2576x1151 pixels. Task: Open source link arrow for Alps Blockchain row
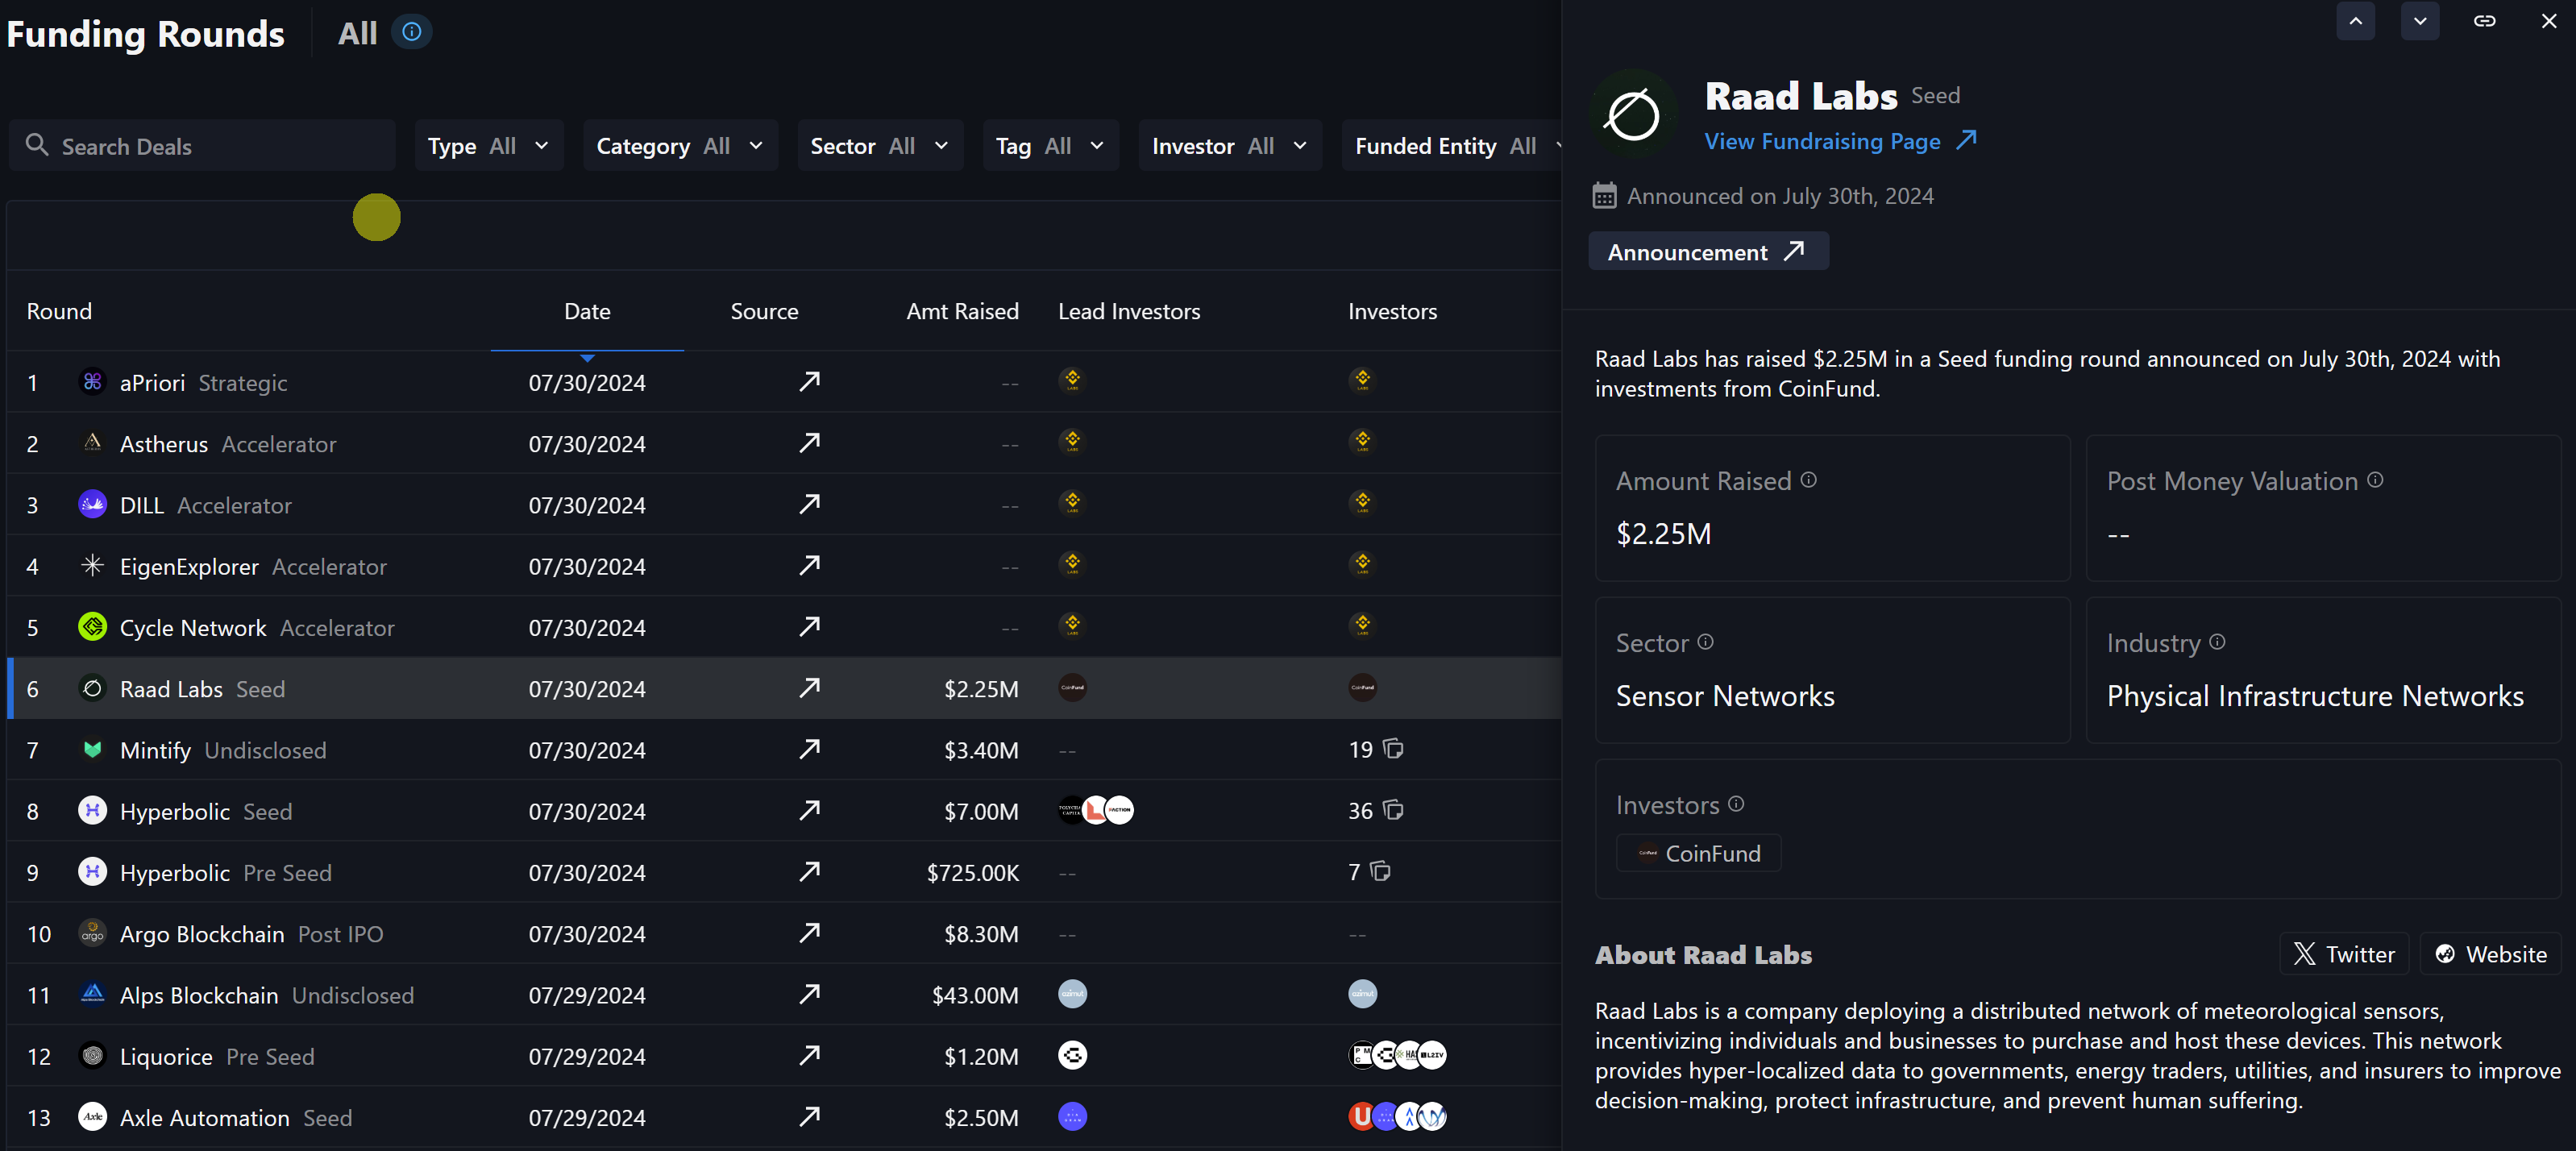tap(809, 993)
